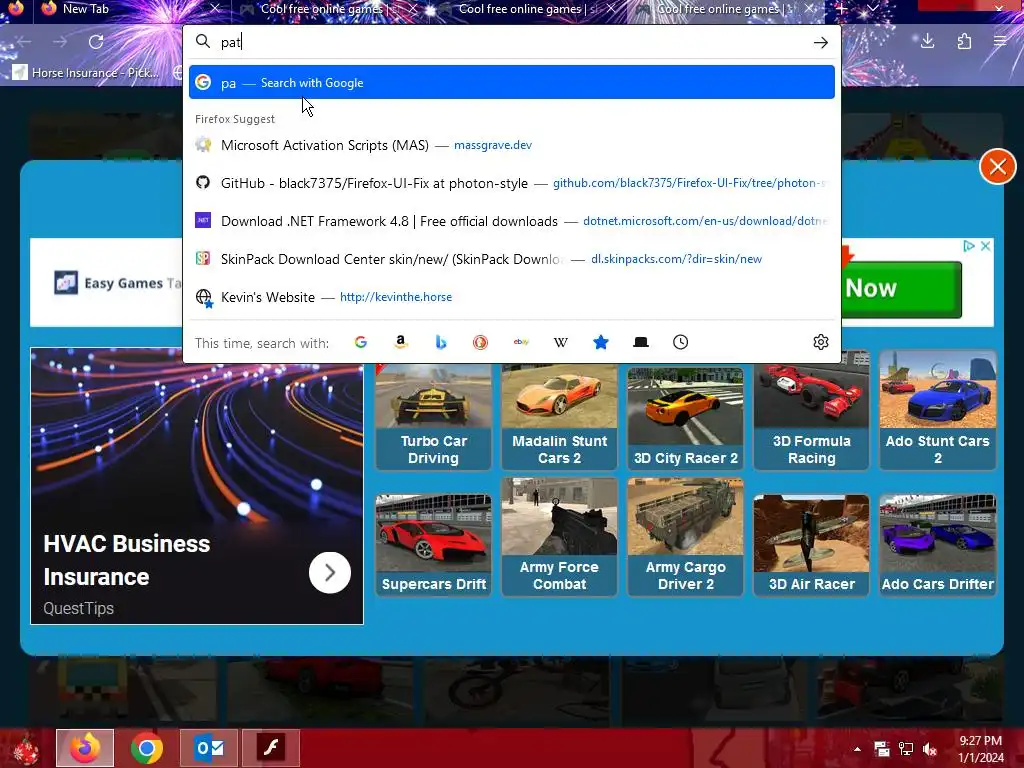This screenshot has width=1024, height=768.
Task: Open AdChoices info icon on banner
Action: coord(969,246)
